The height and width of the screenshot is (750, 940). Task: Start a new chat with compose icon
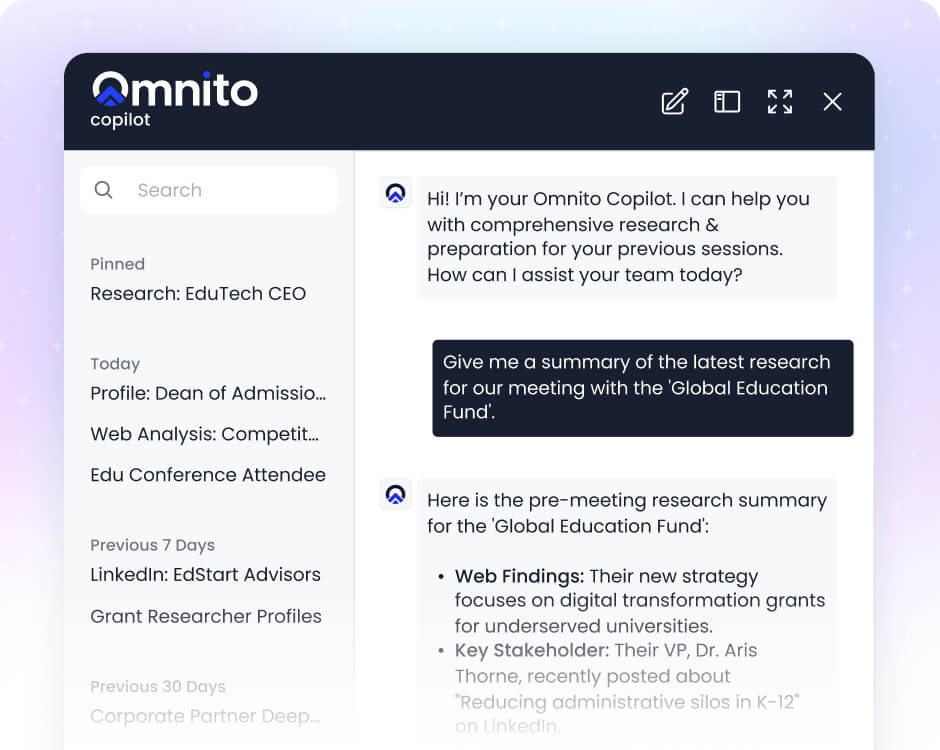click(674, 101)
